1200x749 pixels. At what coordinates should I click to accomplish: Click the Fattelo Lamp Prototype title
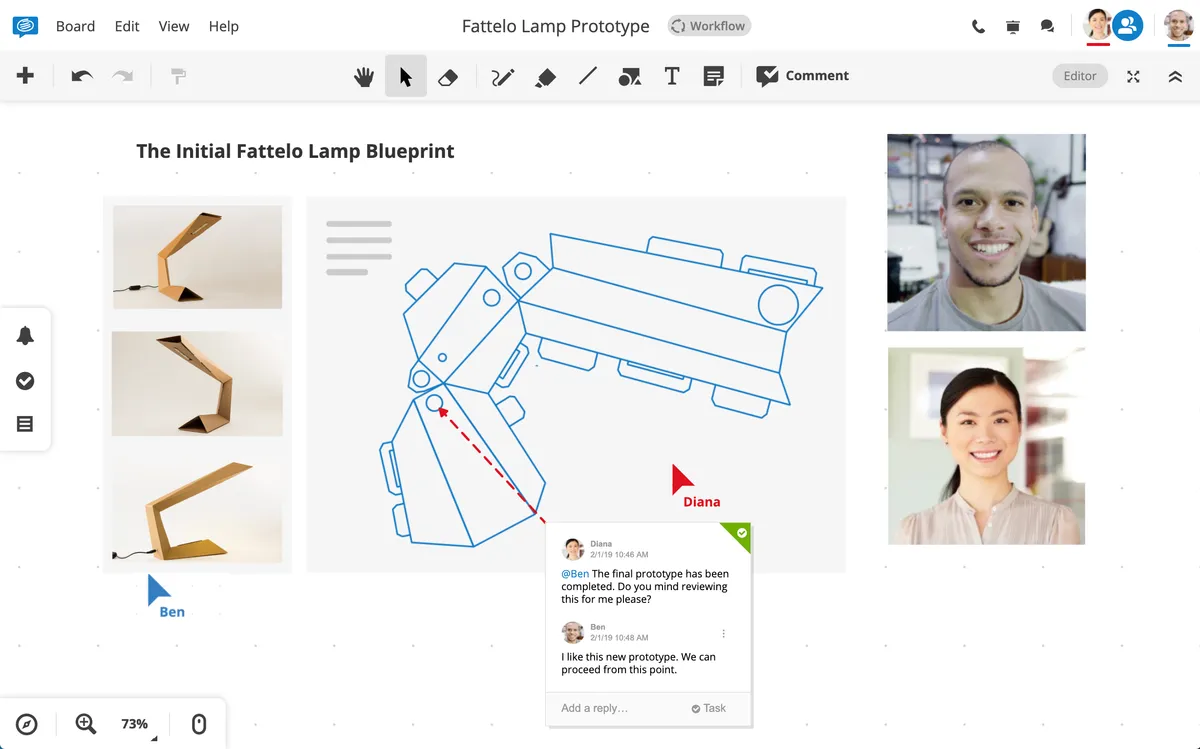pyautogui.click(x=555, y=26)
